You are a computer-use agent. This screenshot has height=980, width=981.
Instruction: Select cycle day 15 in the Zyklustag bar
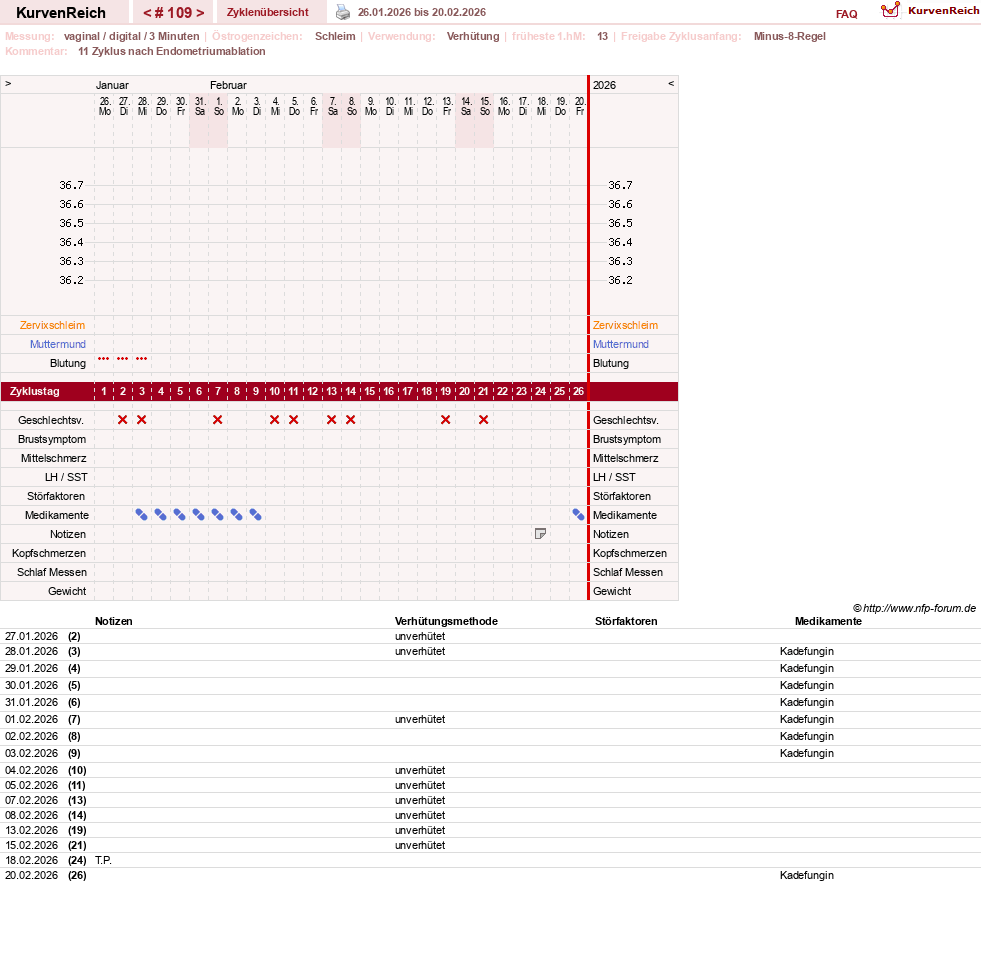point(370,391)
